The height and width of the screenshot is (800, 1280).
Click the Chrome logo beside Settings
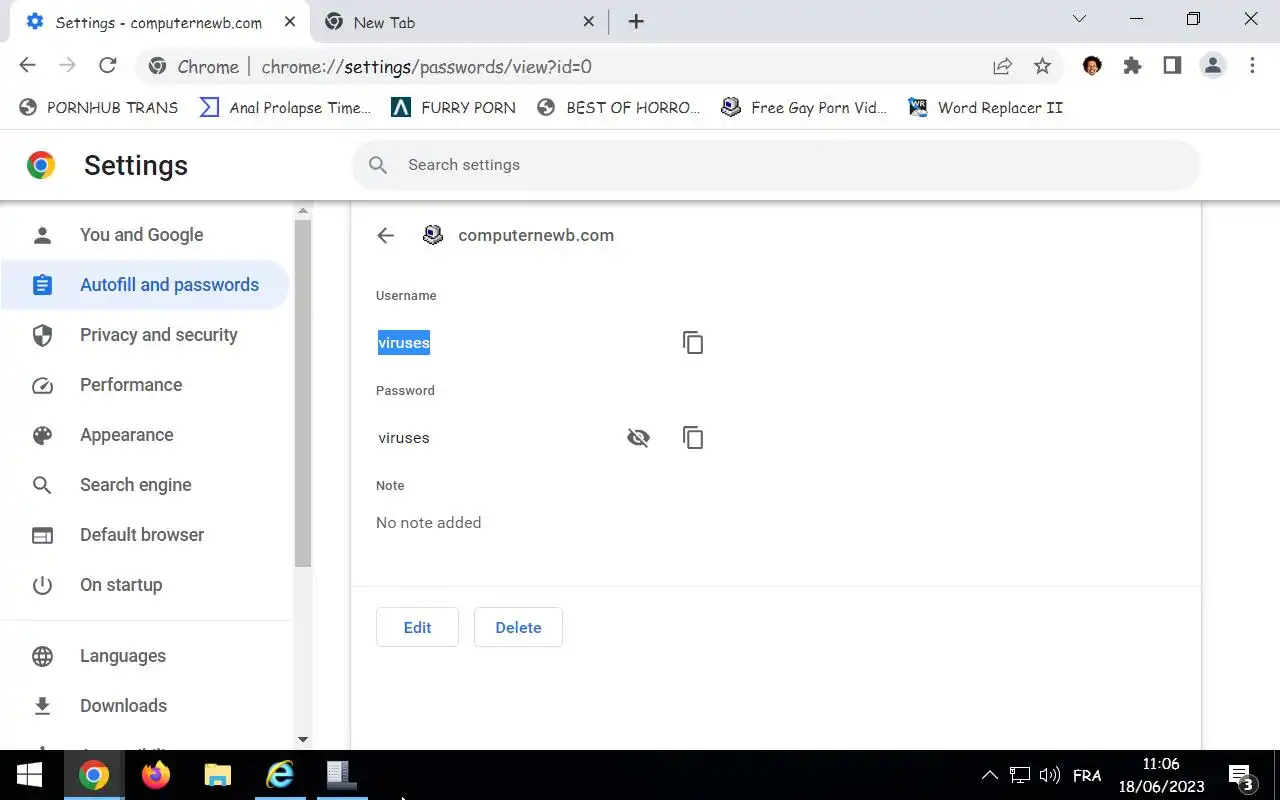[41, 165]
